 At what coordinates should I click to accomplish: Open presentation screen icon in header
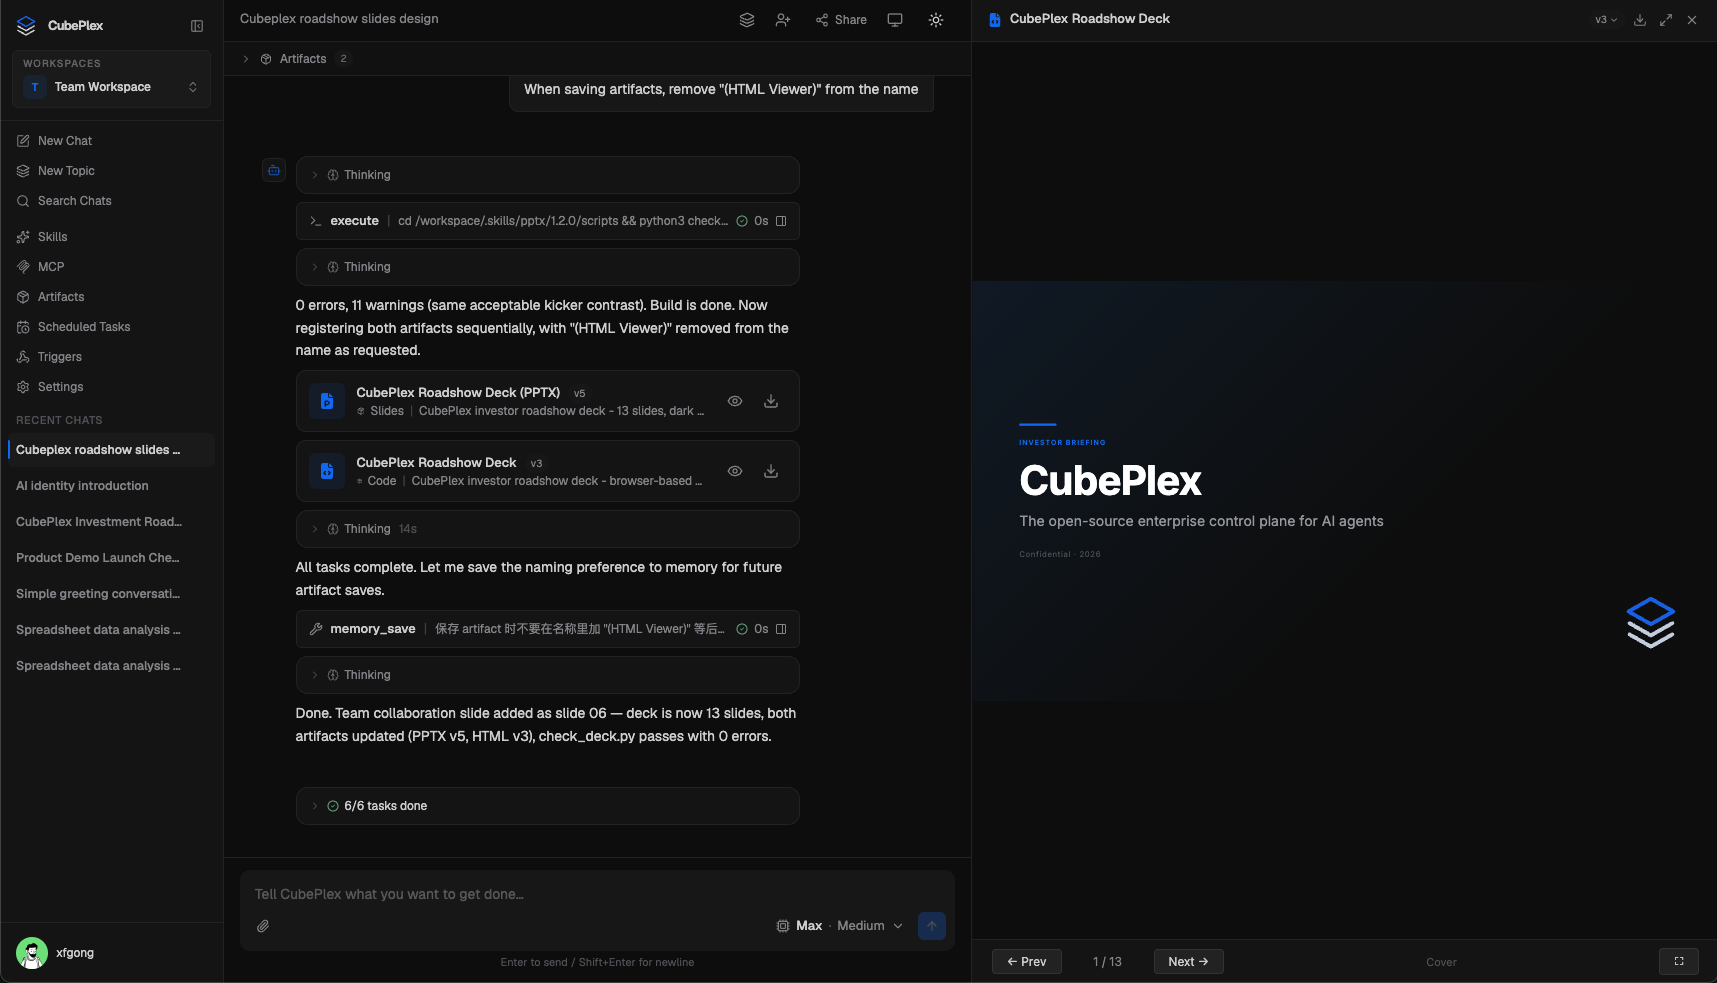895,20
